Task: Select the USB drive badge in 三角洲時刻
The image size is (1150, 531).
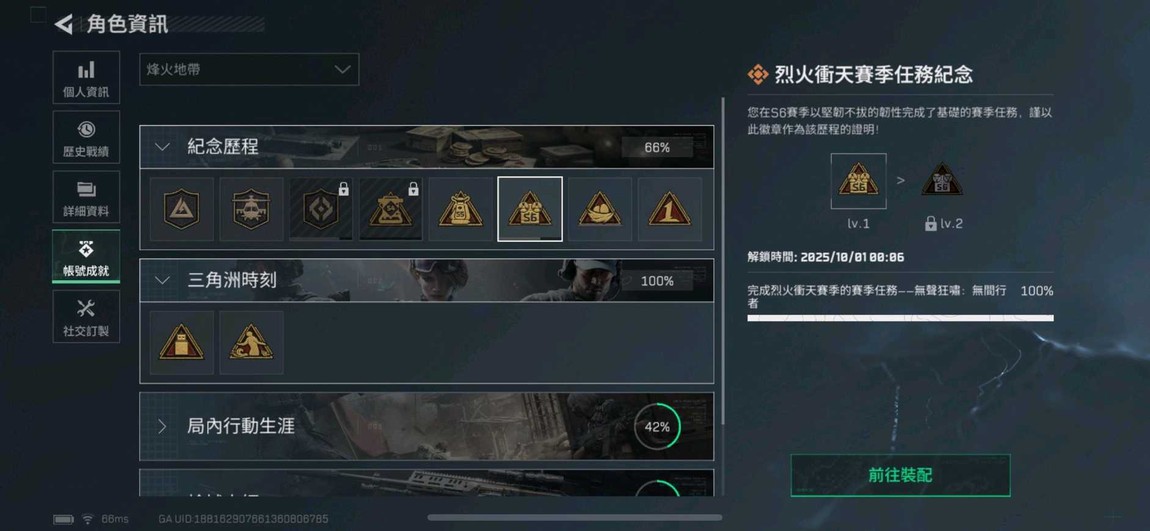Action: 182,343
